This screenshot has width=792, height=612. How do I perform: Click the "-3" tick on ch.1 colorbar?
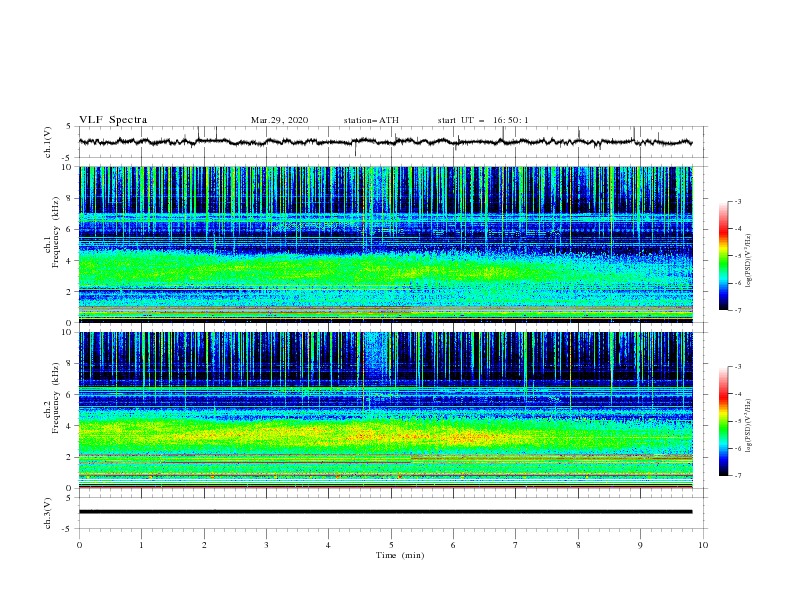pos(737,201)
